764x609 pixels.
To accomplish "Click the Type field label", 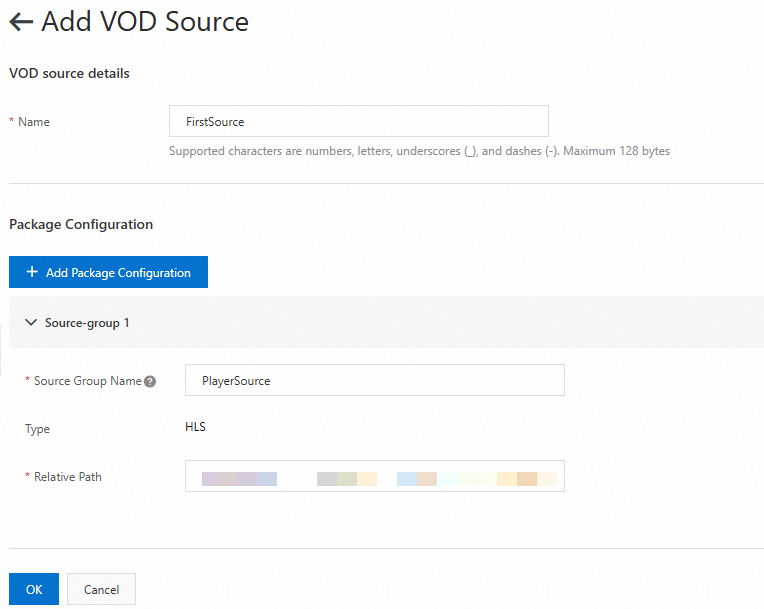I will [37, 429].
